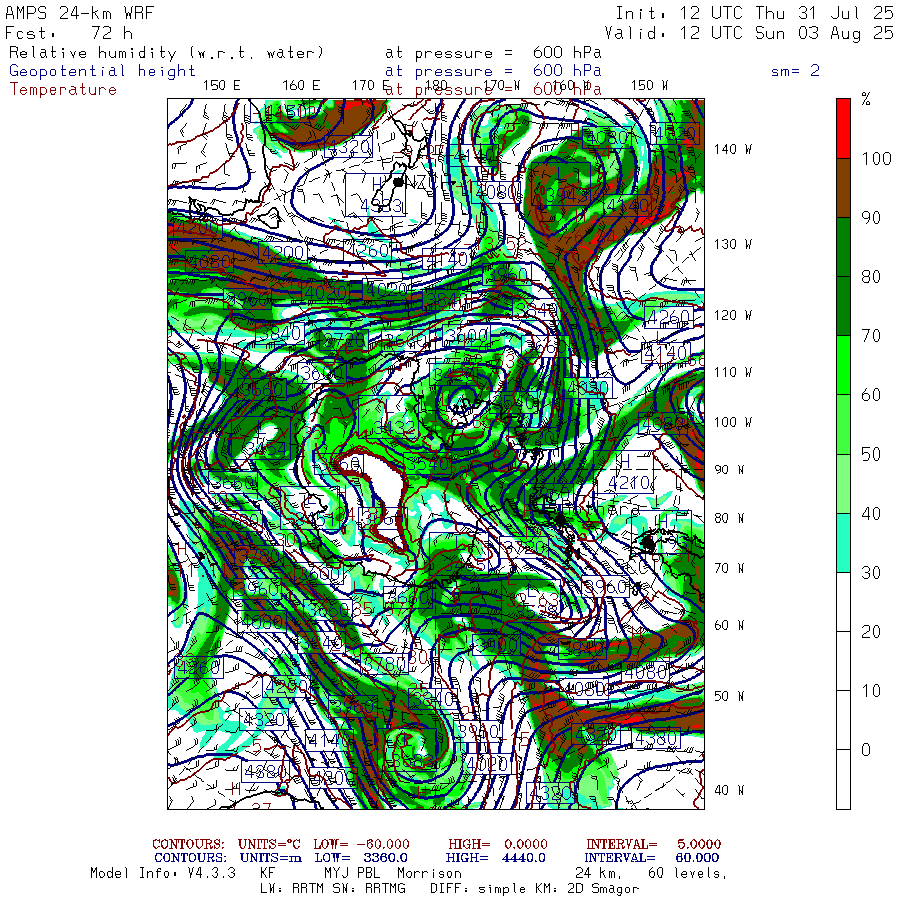Click the 'HIGH= 4440.0' height value
The width and height of the screenshot is (900, 900).
495,858
